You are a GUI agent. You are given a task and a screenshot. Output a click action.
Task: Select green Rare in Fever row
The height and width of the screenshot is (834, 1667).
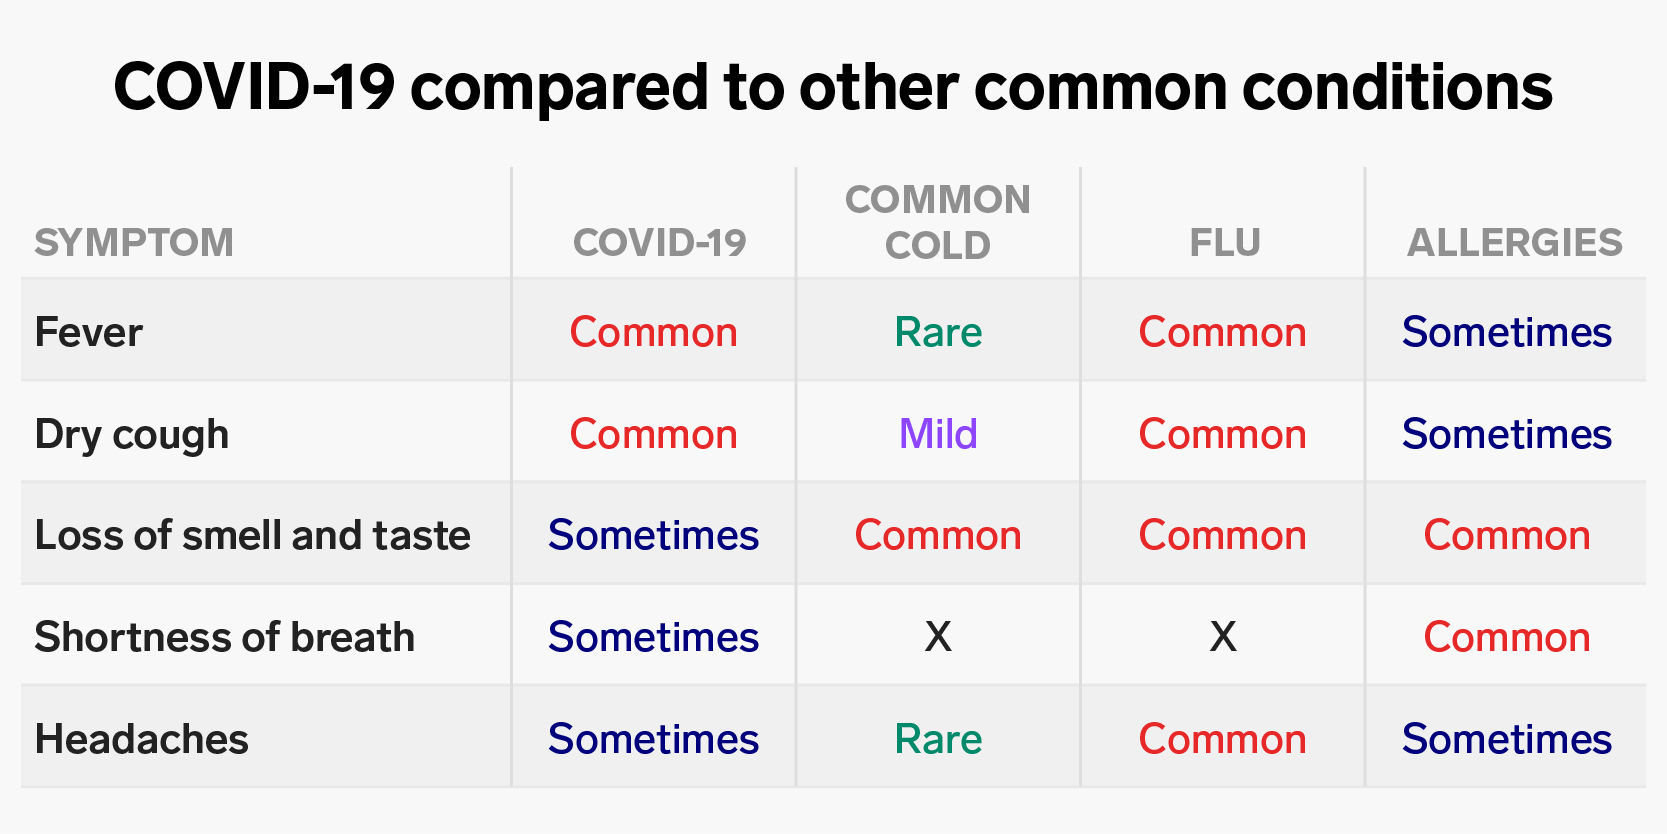[938, 332]
